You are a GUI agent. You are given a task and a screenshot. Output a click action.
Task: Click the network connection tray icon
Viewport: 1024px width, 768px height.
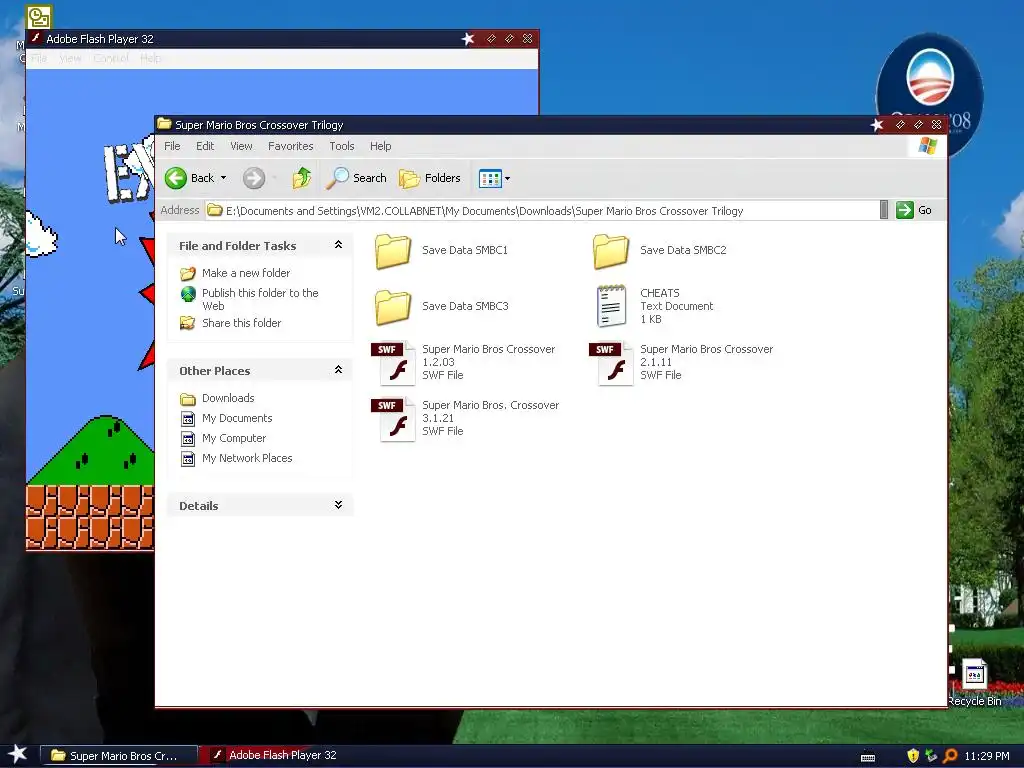pos(931,756)
